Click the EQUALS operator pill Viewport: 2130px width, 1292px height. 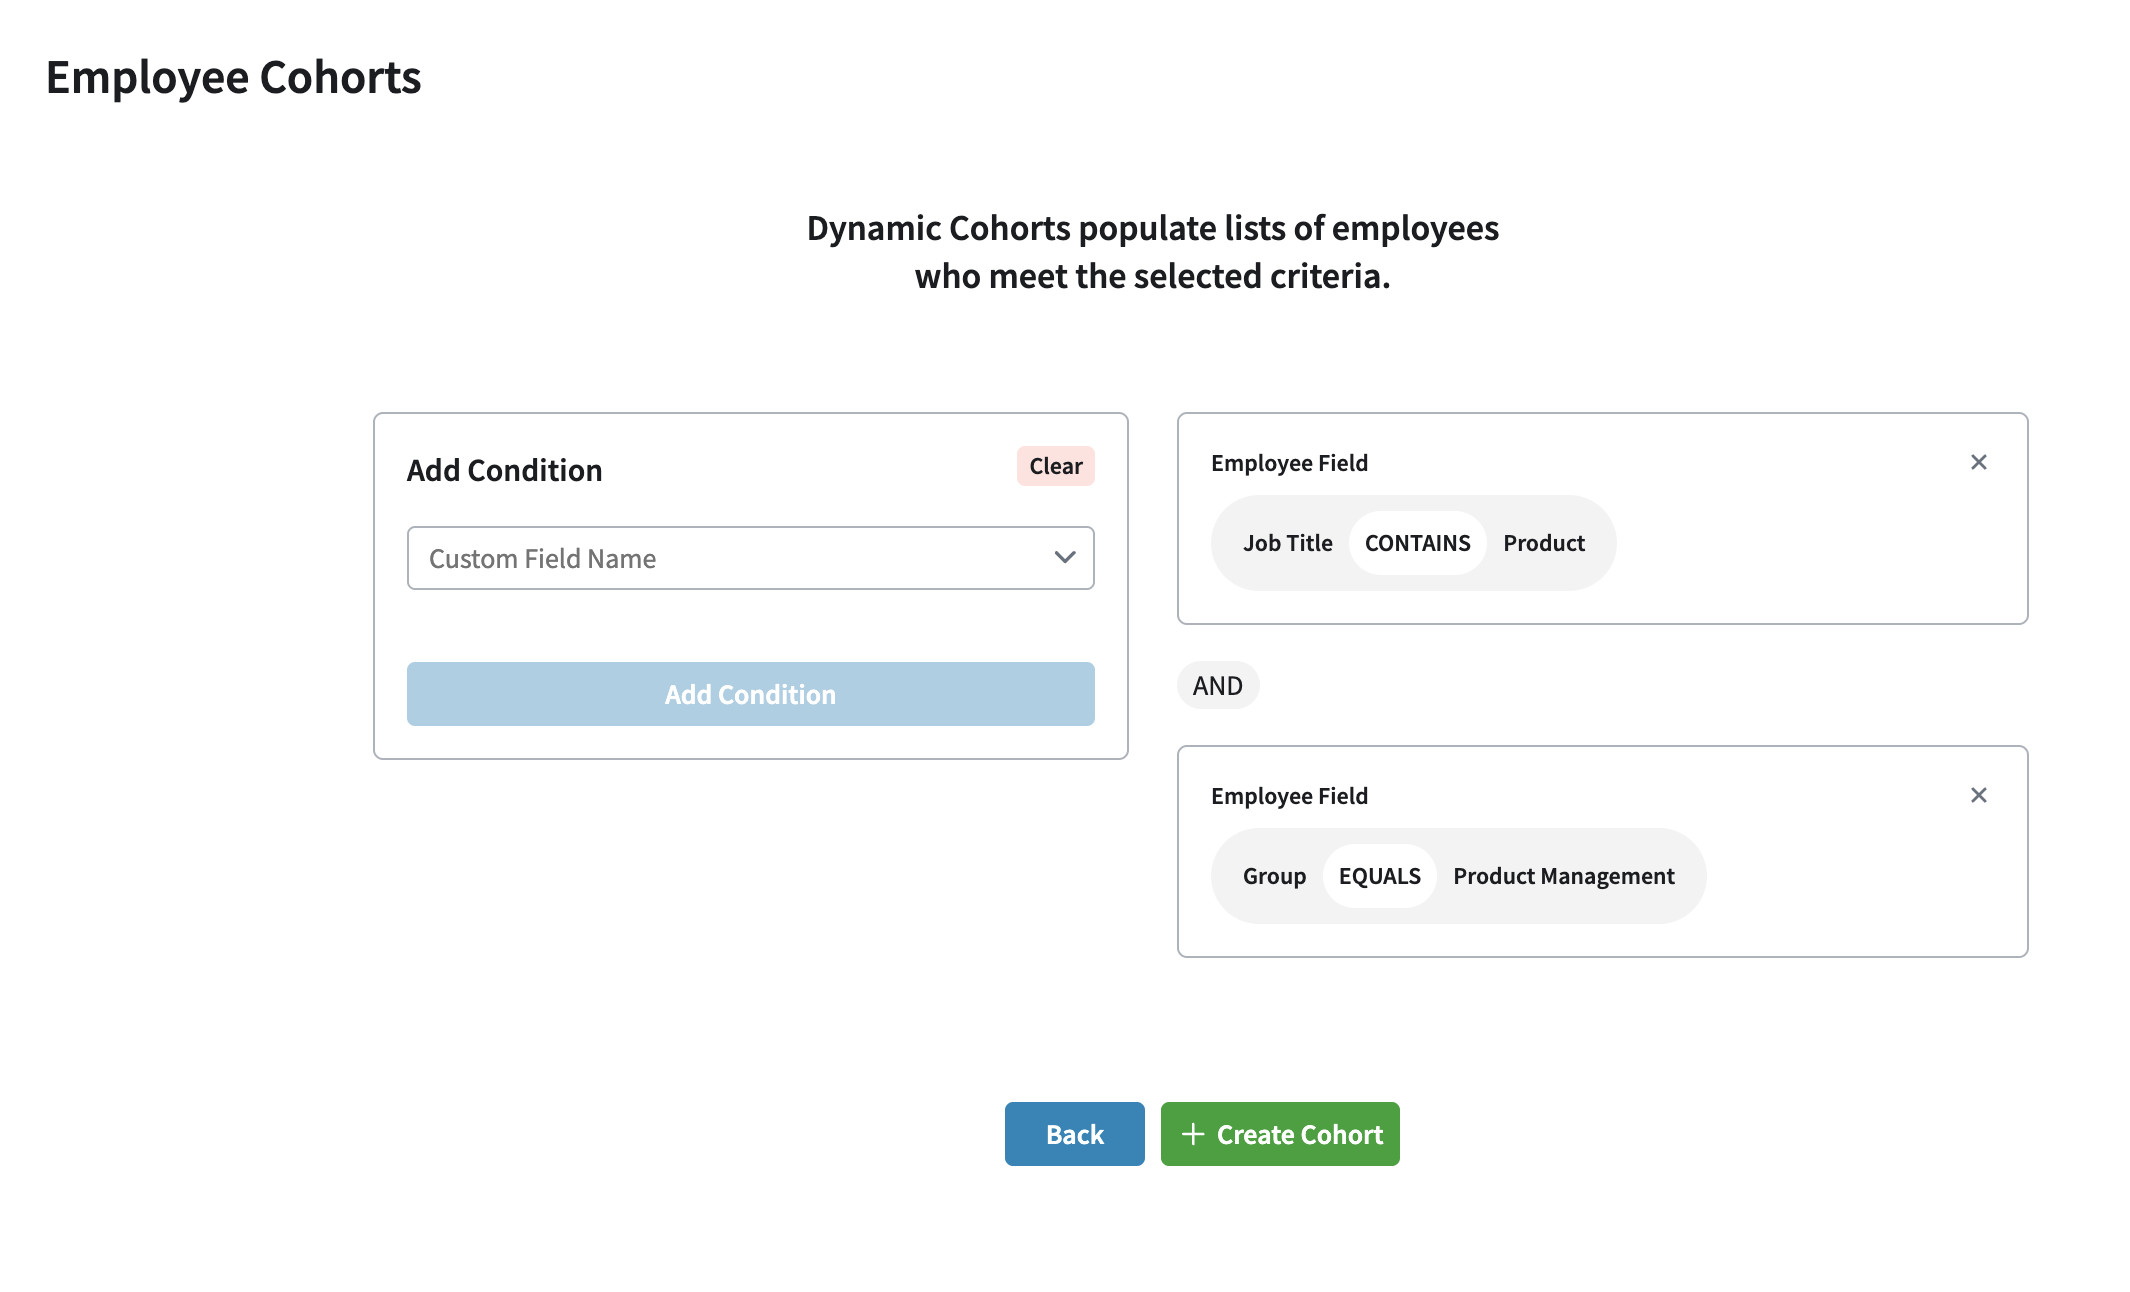[x=1379, y=876]
